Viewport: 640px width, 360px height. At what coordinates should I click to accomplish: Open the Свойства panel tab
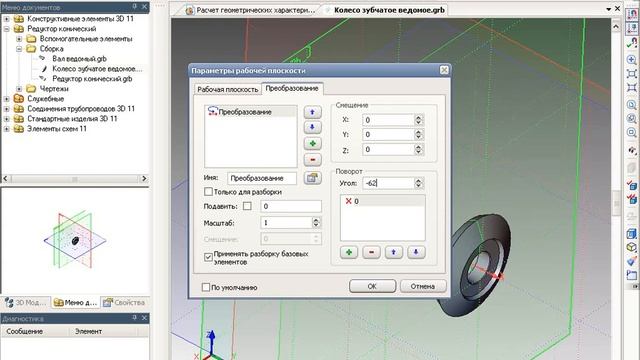click(x=124, y=302)
